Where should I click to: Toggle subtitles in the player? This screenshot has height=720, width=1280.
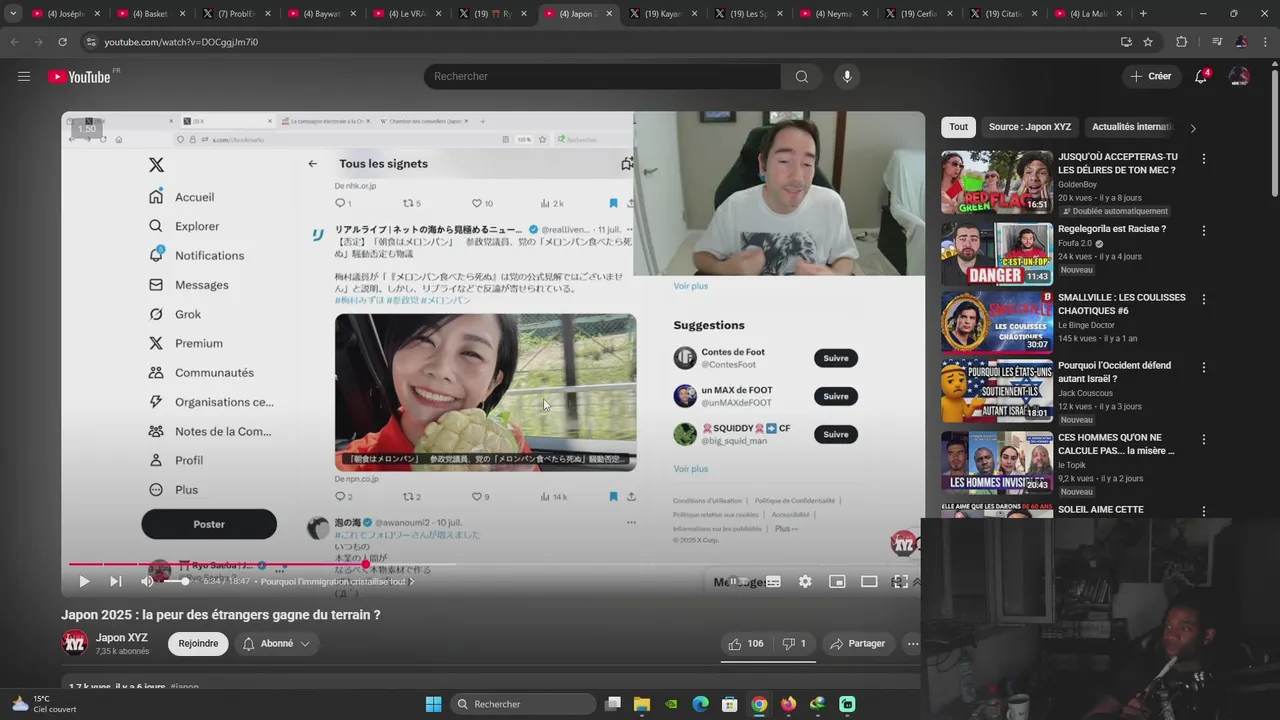773,581
